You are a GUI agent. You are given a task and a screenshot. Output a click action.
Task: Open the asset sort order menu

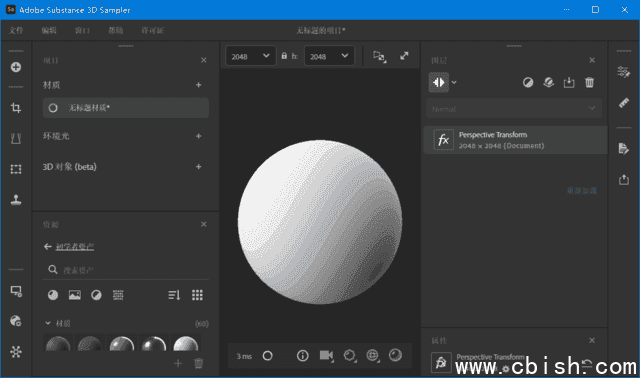(x=174, y=295)
